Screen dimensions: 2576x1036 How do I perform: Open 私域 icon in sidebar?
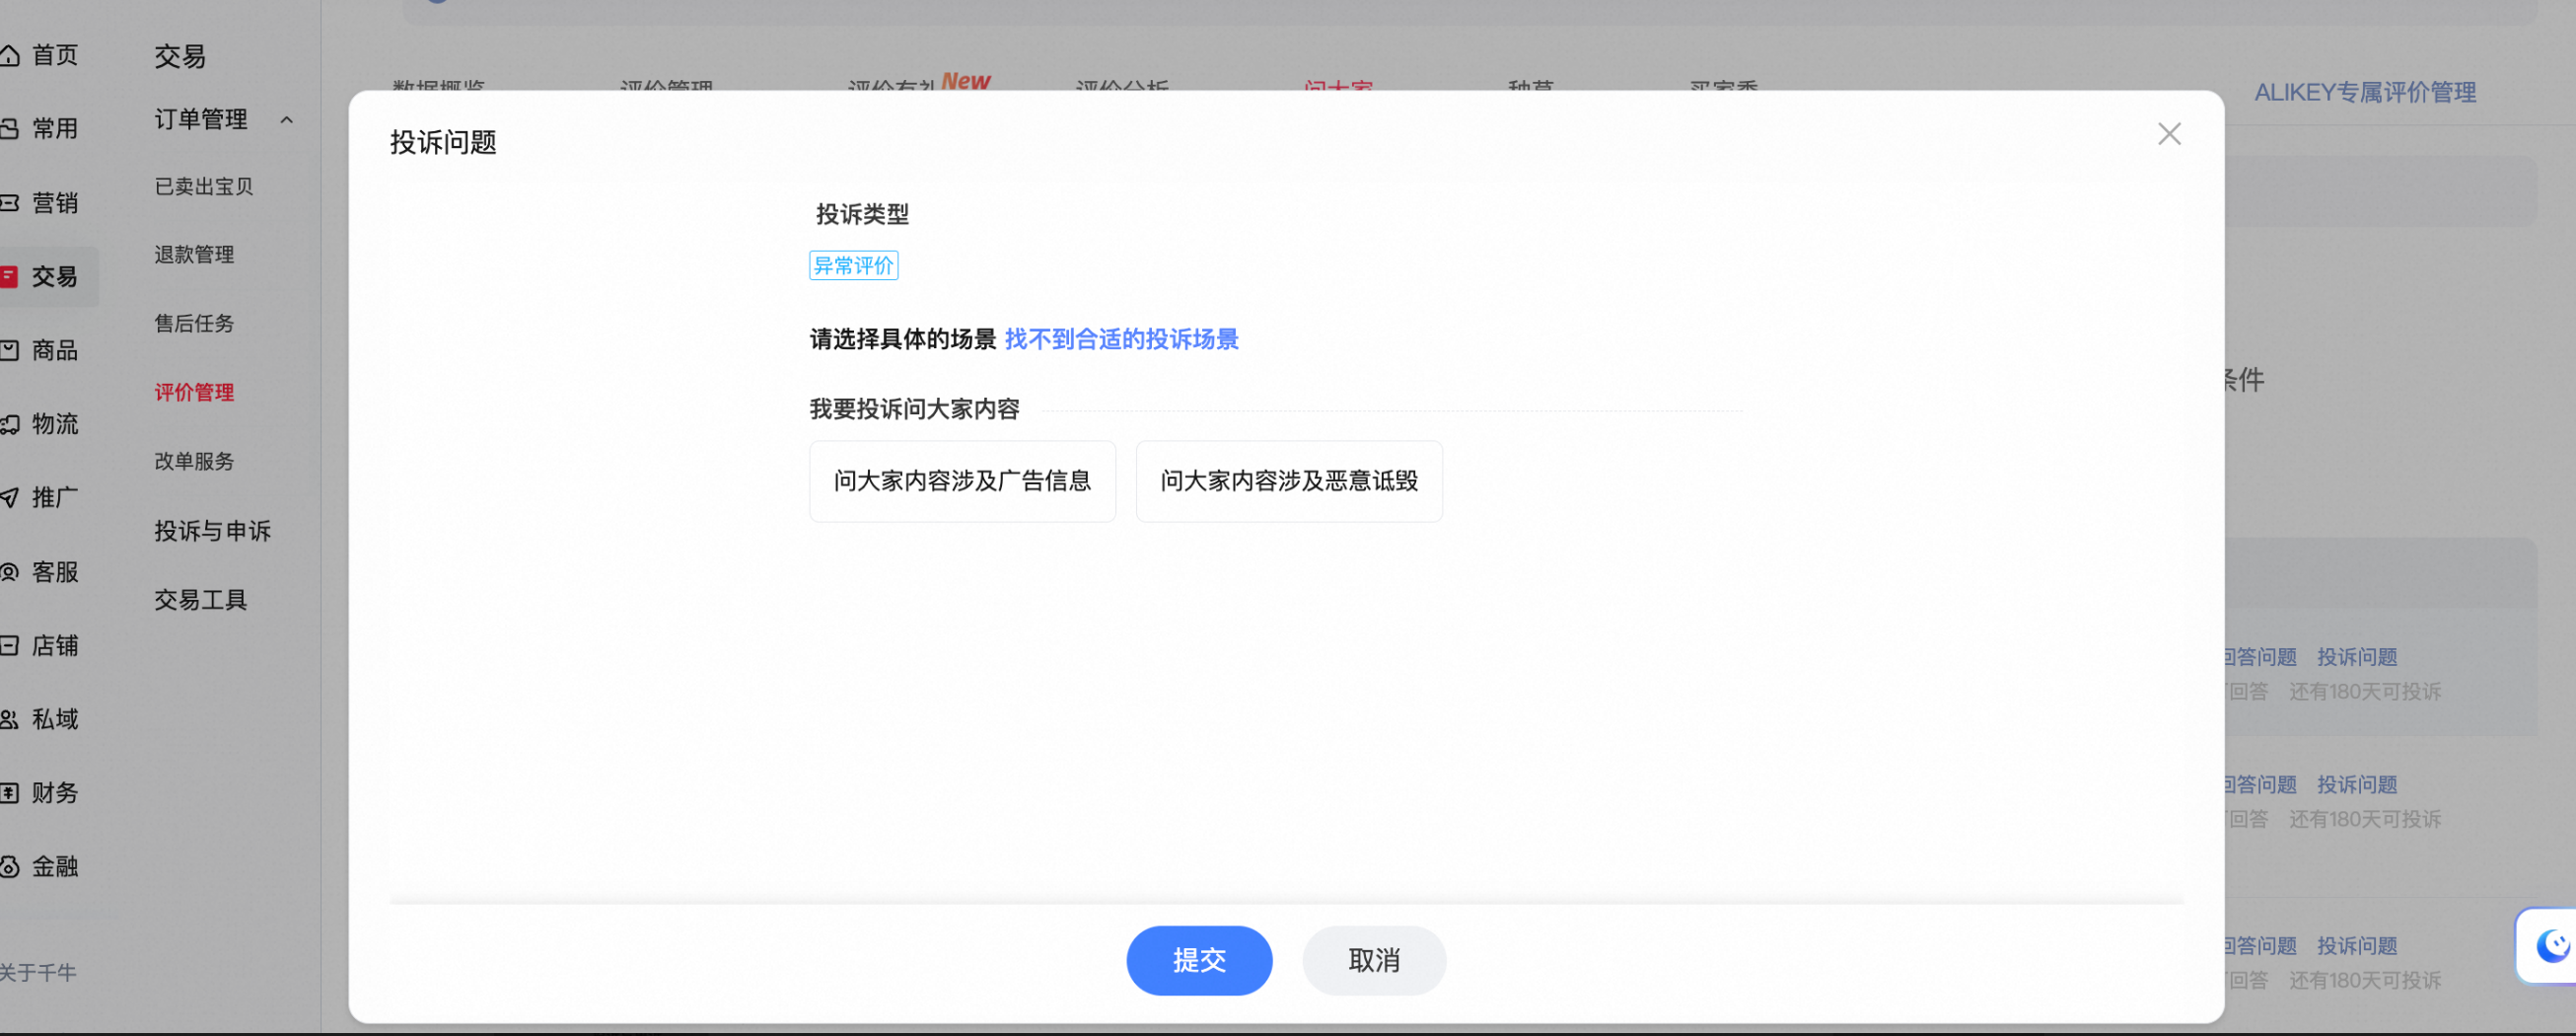pyautogui.click(x=10, y=719)
